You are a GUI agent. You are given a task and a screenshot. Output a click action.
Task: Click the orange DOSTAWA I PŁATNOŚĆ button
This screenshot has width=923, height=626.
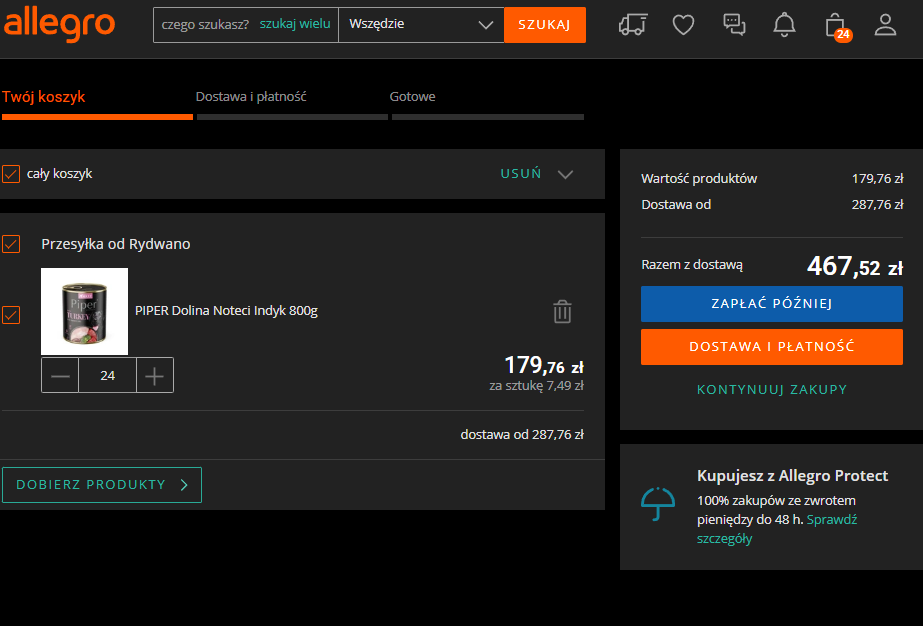coord(772,347)
